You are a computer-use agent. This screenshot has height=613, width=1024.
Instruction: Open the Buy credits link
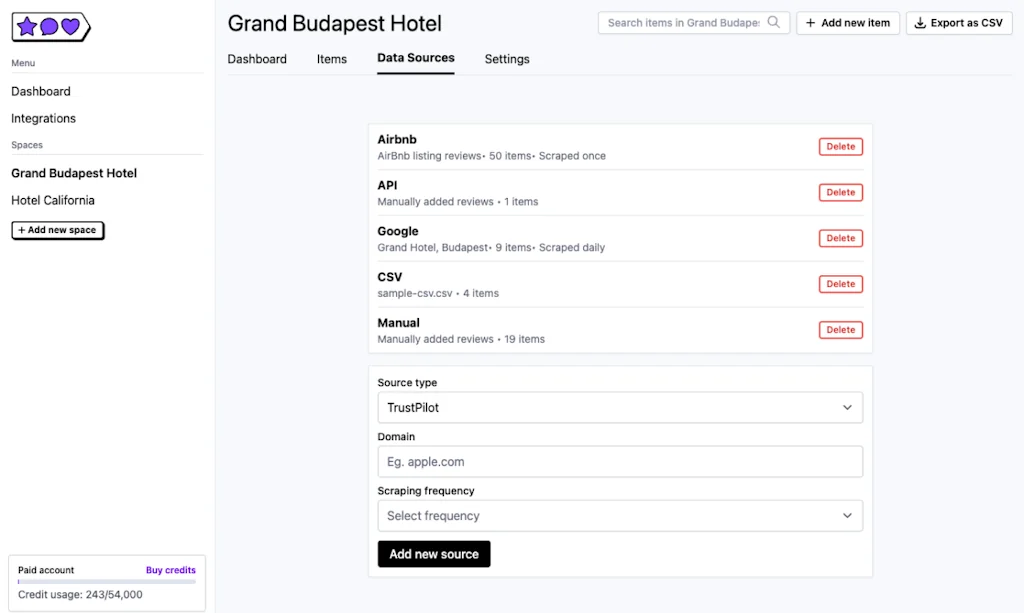click(170, 570)
